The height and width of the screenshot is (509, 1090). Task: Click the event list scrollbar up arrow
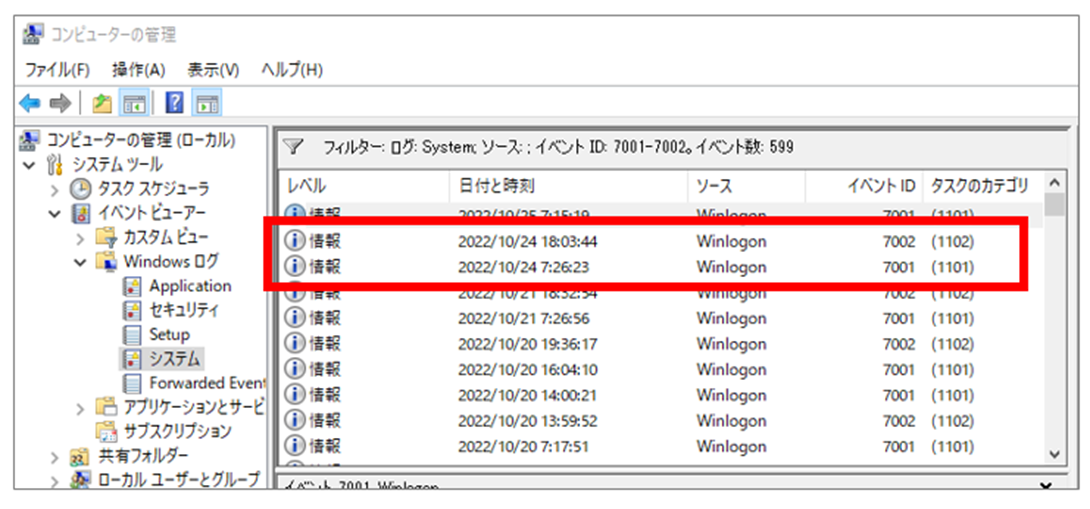pyautogui.click(x=1055, y=183)
